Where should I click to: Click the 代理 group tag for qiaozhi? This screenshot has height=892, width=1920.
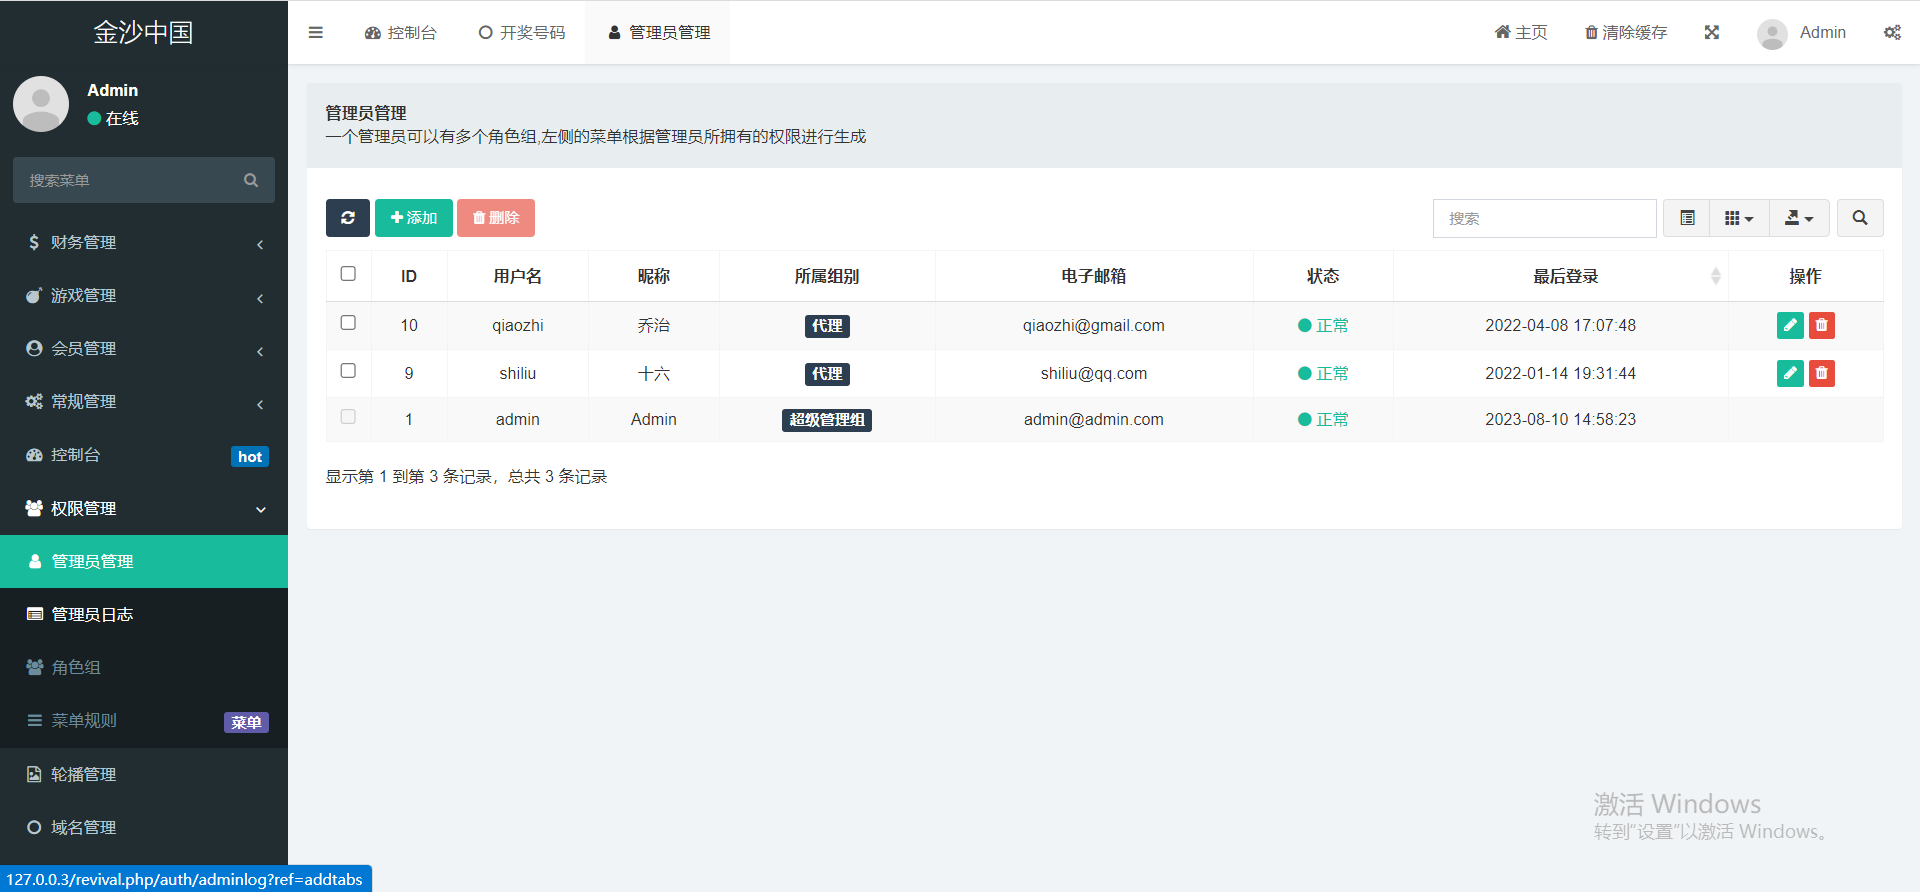(x=827, y=326)
